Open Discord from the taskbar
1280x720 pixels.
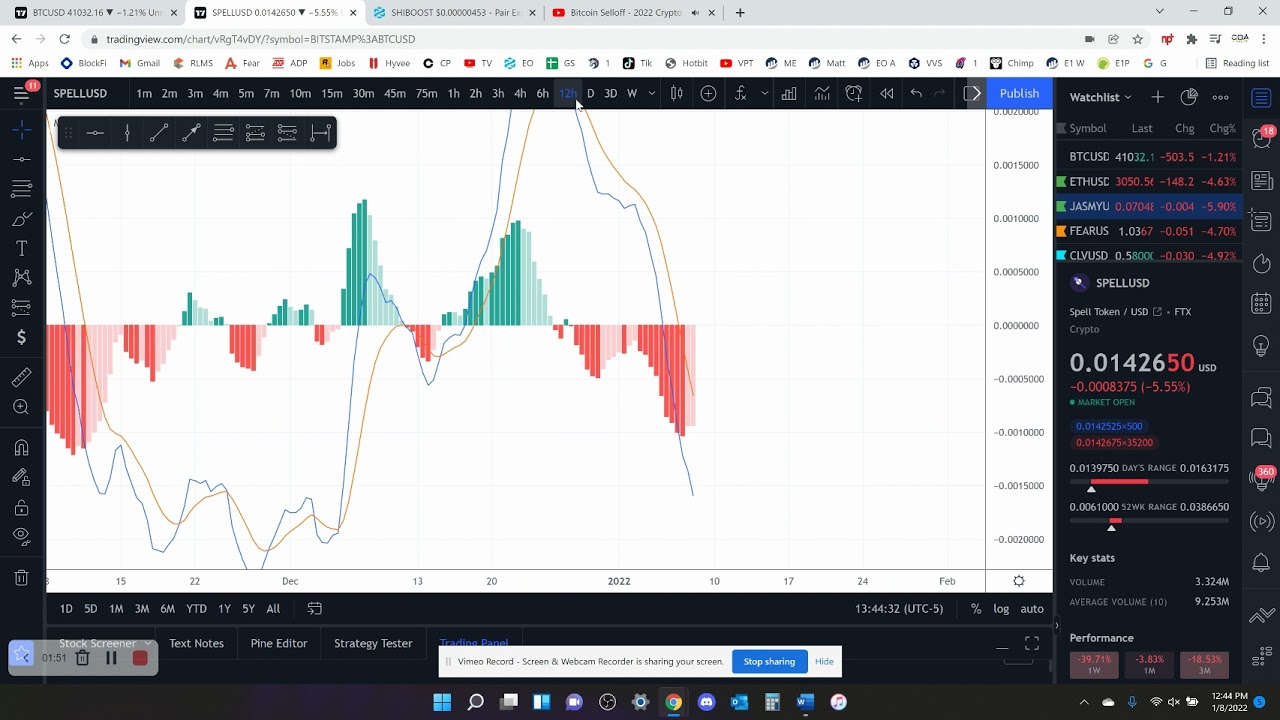(706, 702)
